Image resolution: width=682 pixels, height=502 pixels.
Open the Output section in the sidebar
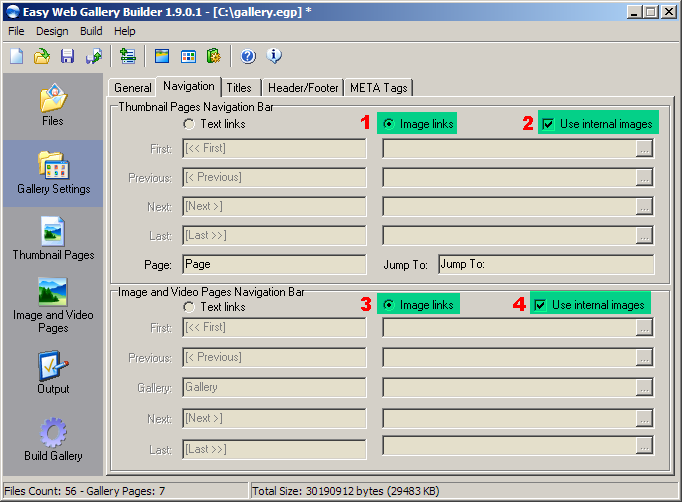tap(53, 373)
